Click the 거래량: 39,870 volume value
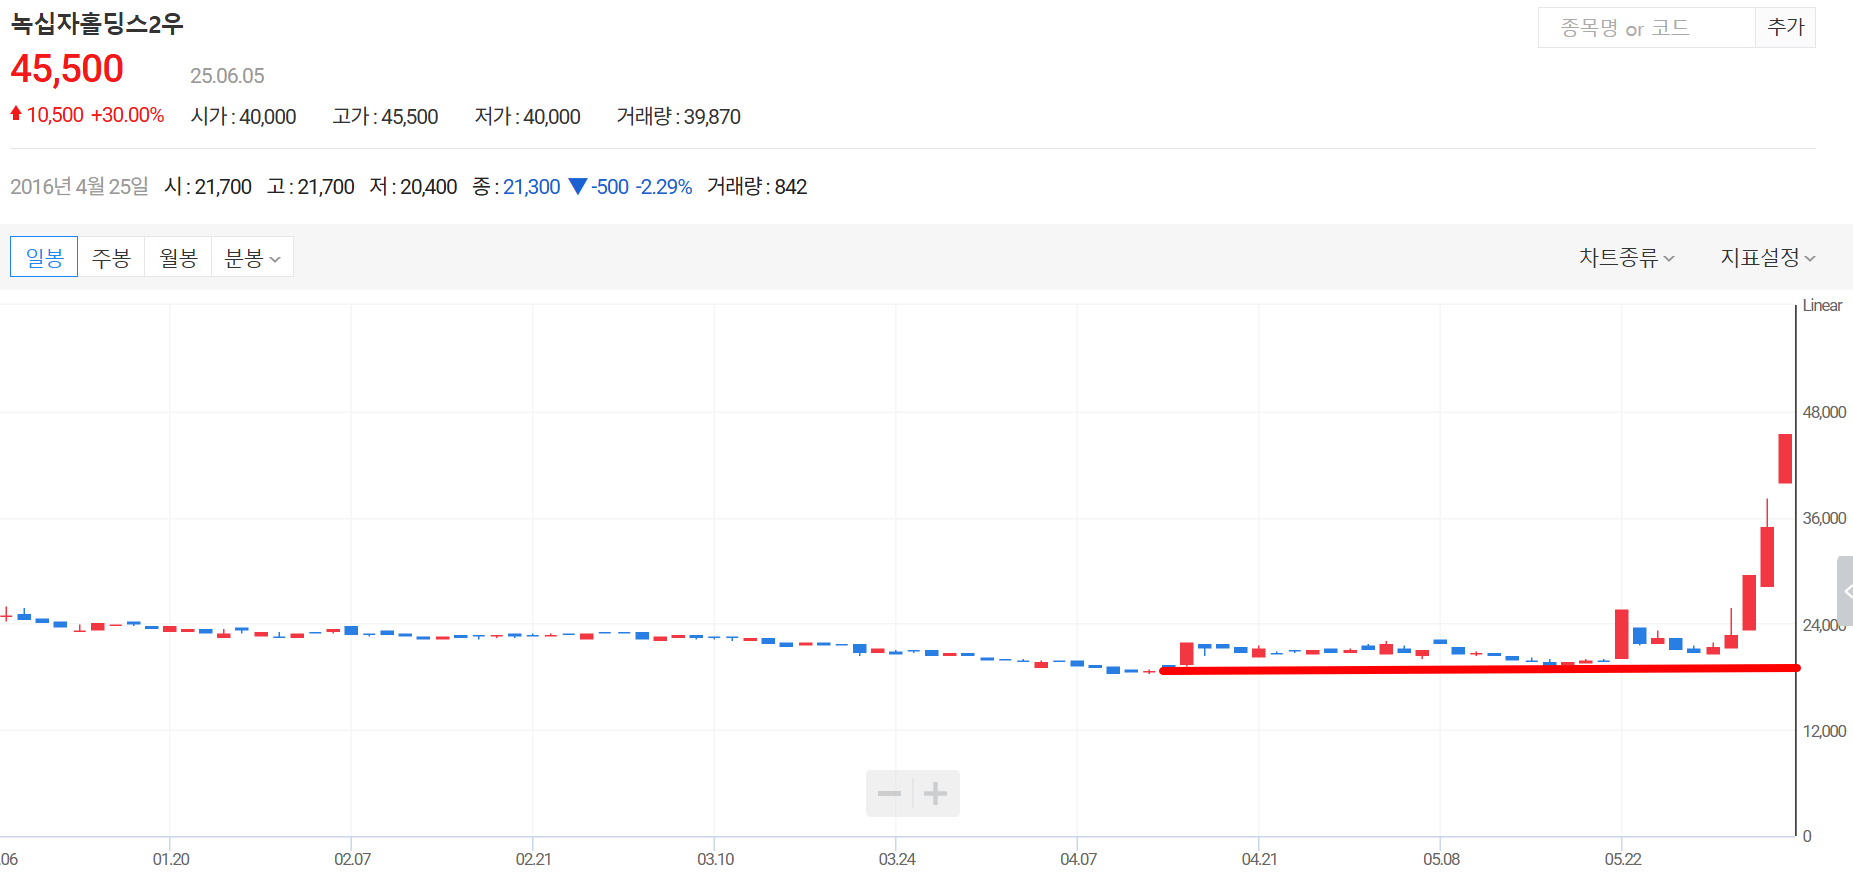1853x875 pixels. click(x=678, y=116)
